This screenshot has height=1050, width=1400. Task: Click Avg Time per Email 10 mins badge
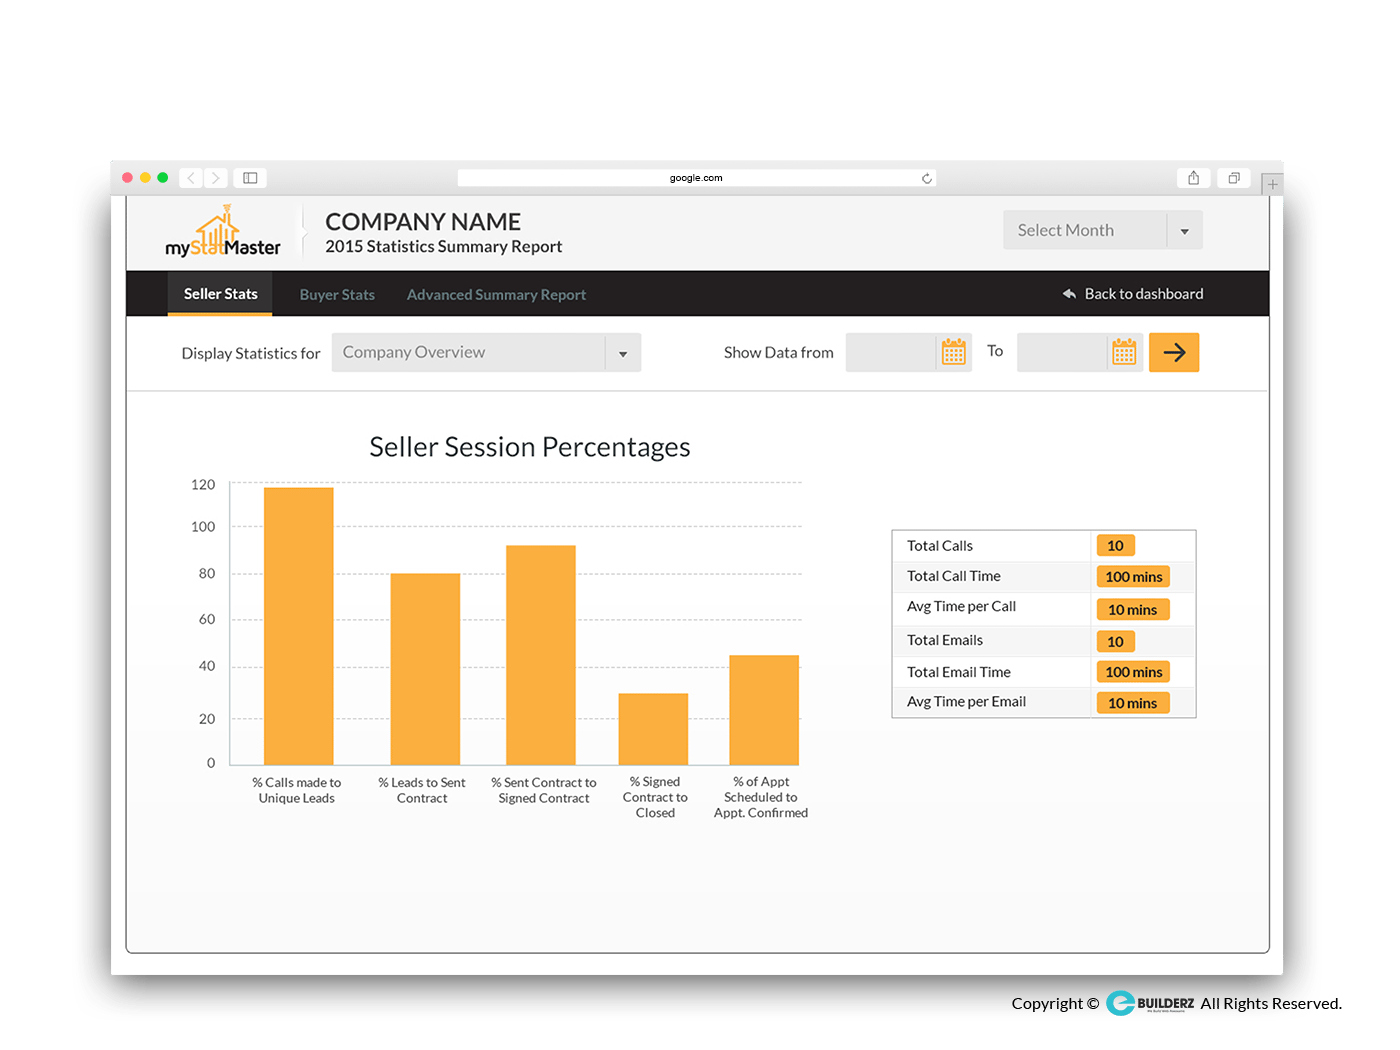(x=1133, y=703)
